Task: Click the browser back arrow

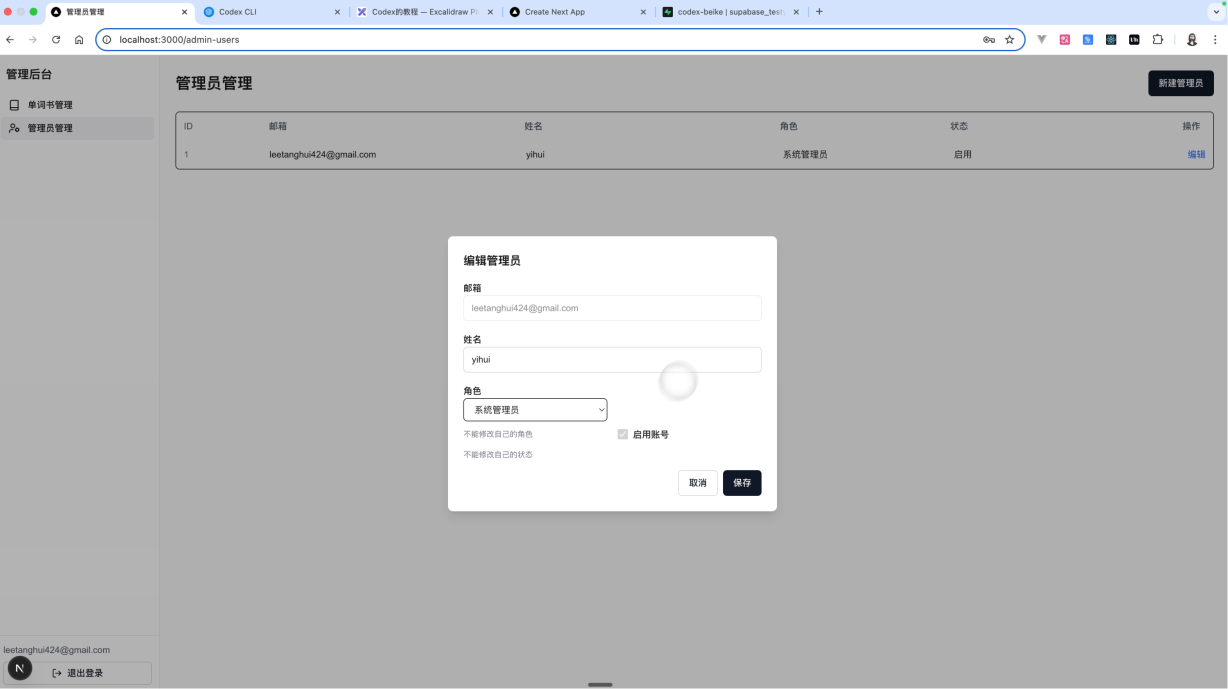Action: (10, 40)
